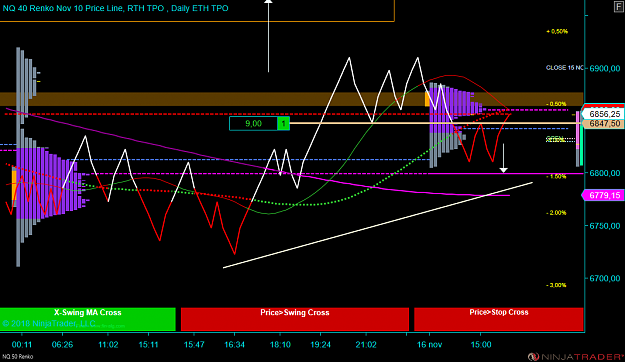Click the 15:11 time axis label
625x362 pixels.
click(148, 345)
